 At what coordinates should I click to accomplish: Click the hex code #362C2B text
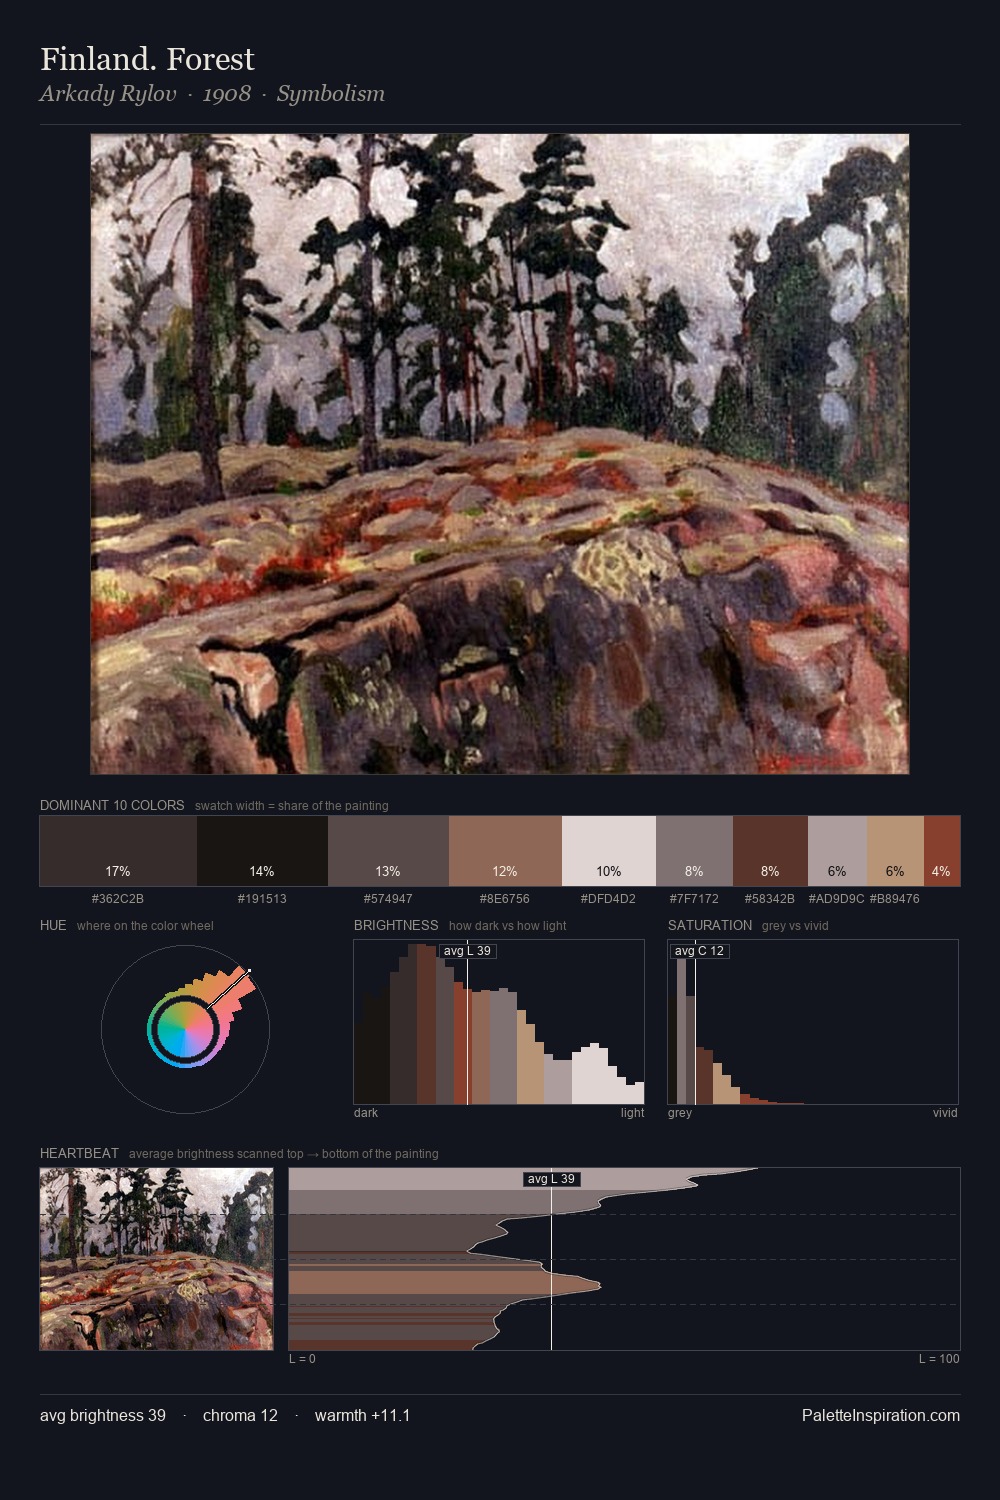(118, 898)
